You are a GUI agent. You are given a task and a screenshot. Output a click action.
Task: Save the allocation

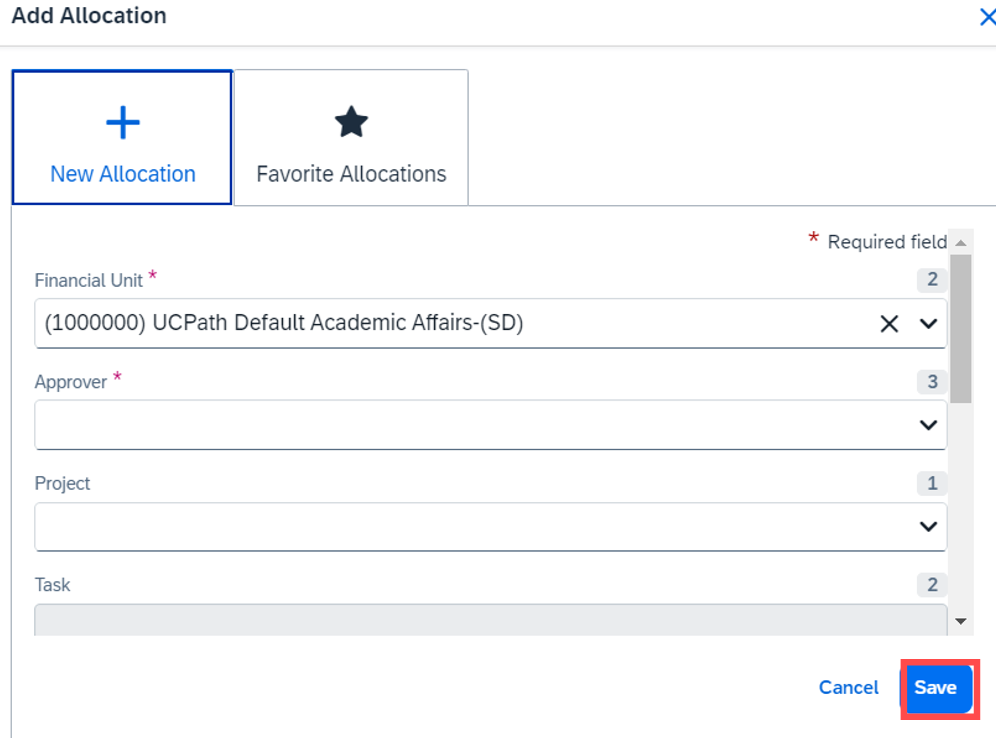[x=936, y=688]
